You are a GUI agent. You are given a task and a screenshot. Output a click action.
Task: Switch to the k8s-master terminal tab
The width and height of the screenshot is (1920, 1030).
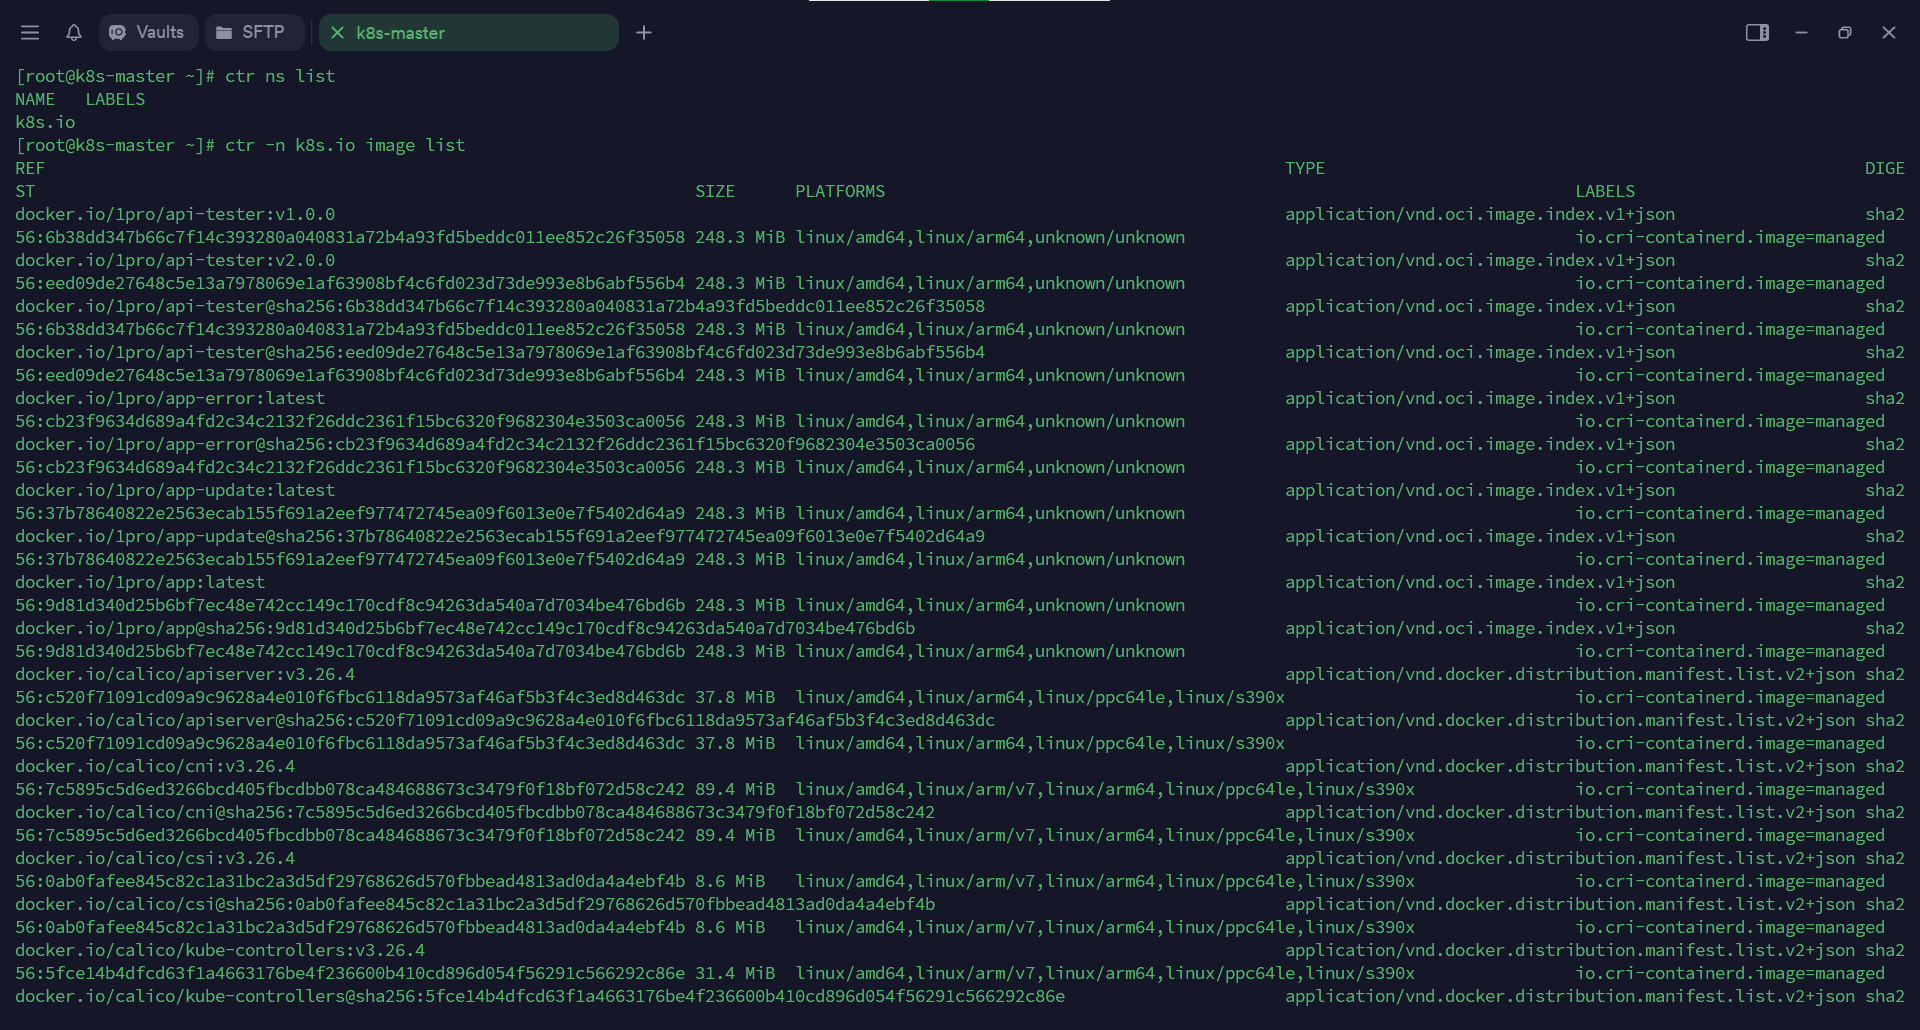pos(469,33)
